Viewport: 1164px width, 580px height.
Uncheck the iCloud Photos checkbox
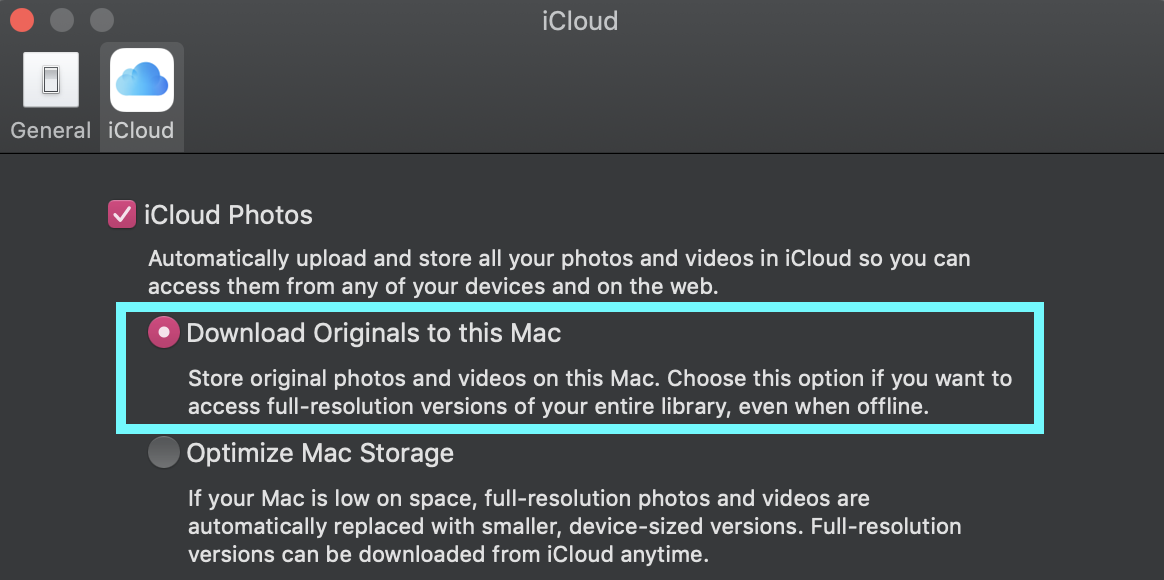pos(122,215)
